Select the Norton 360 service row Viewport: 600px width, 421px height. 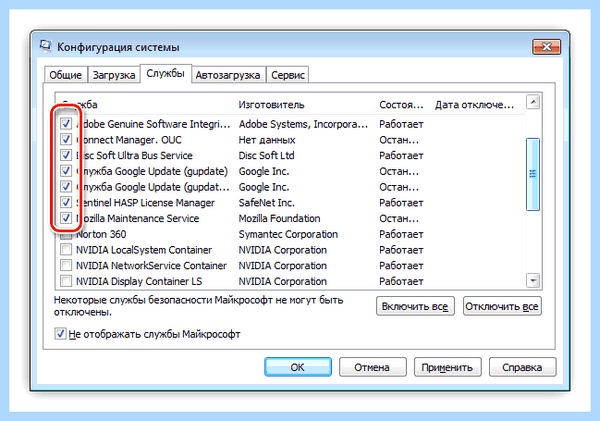pyautogui.click(x=291, y=234)
